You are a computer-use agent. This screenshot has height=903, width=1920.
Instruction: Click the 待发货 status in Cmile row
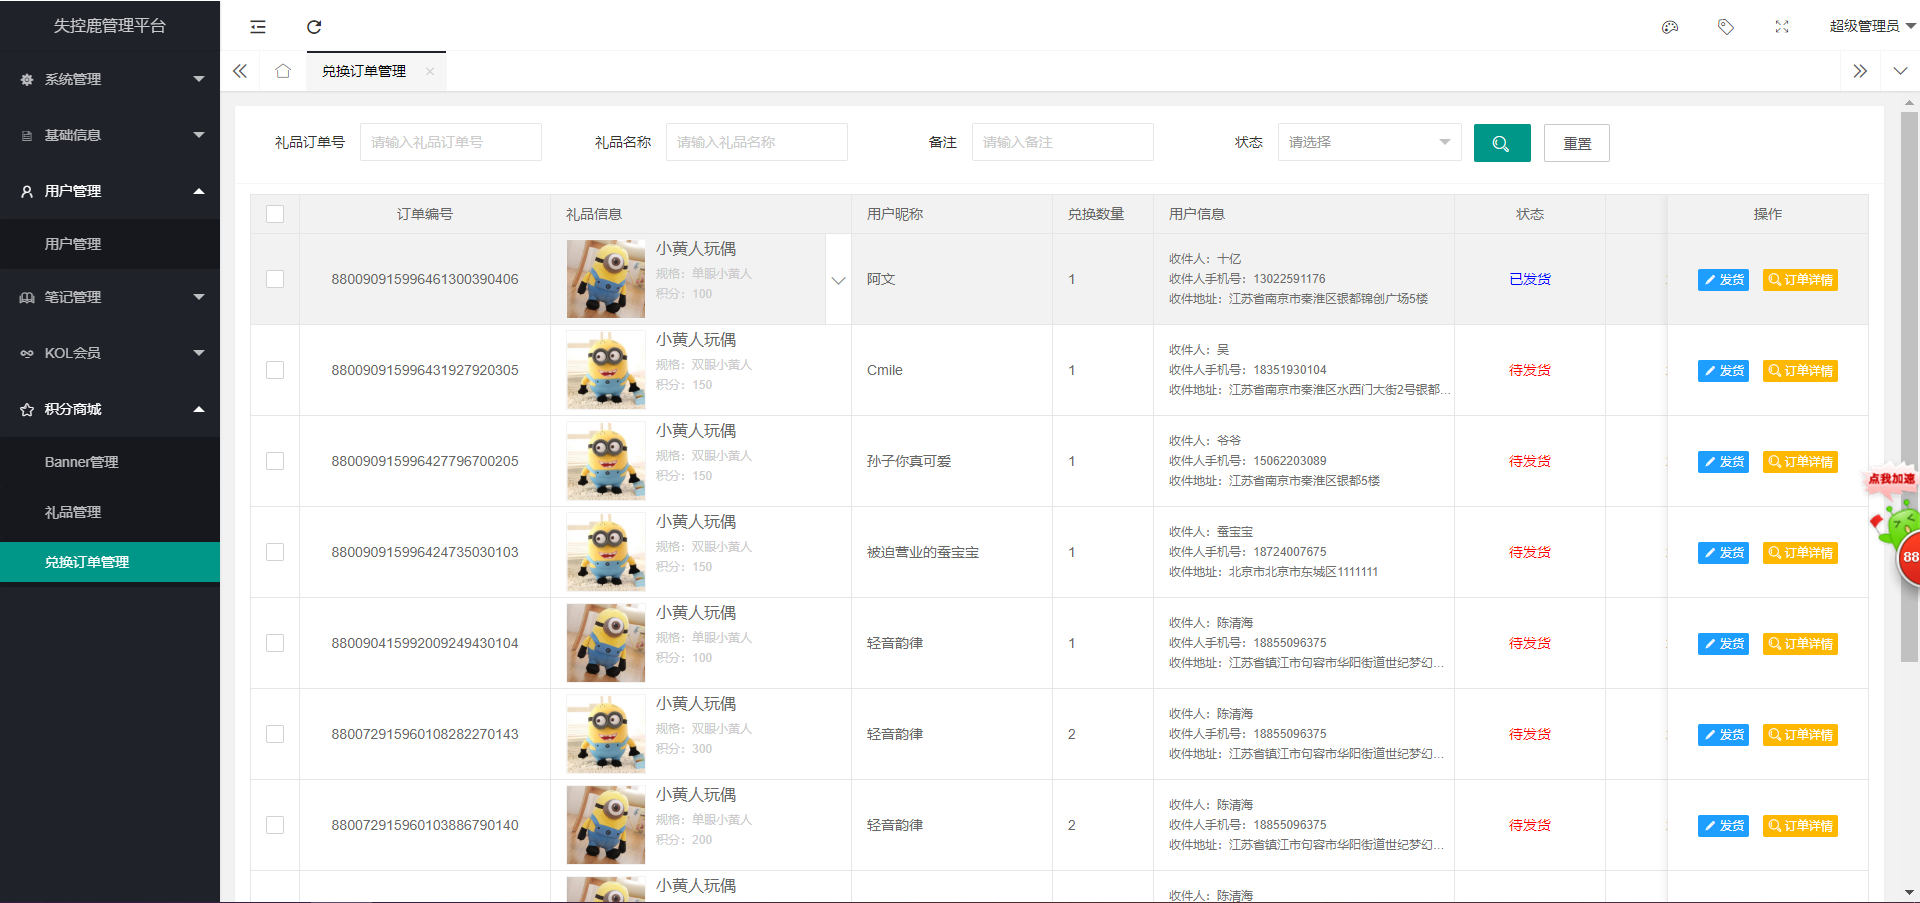pos(1530,370)
